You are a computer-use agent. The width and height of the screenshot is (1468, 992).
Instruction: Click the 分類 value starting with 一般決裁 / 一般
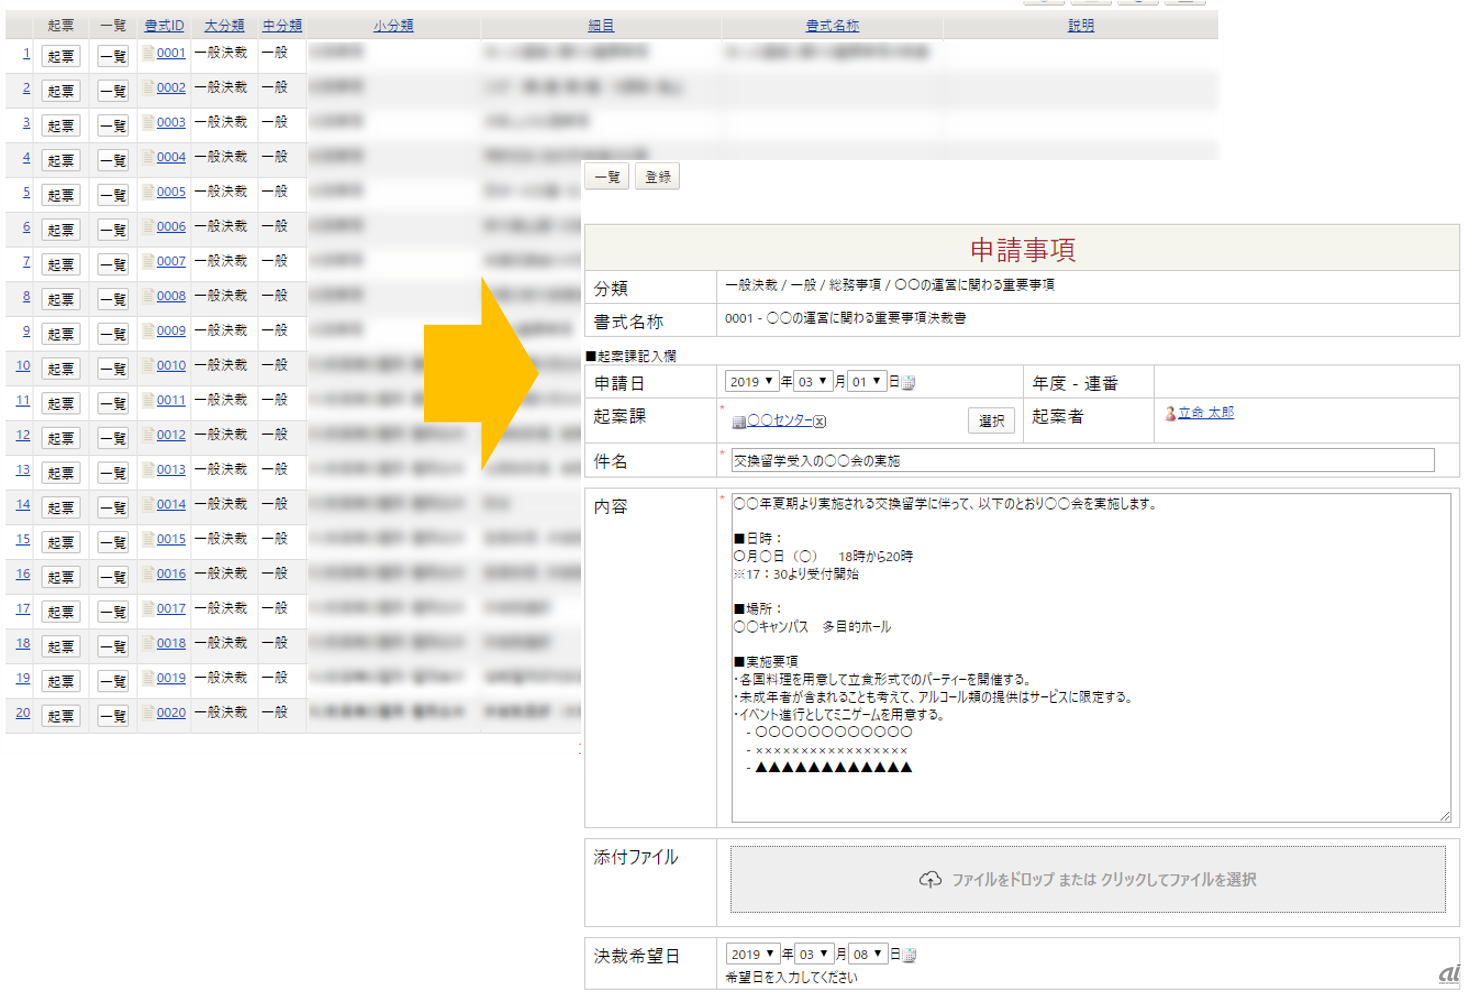coord(890,285)
